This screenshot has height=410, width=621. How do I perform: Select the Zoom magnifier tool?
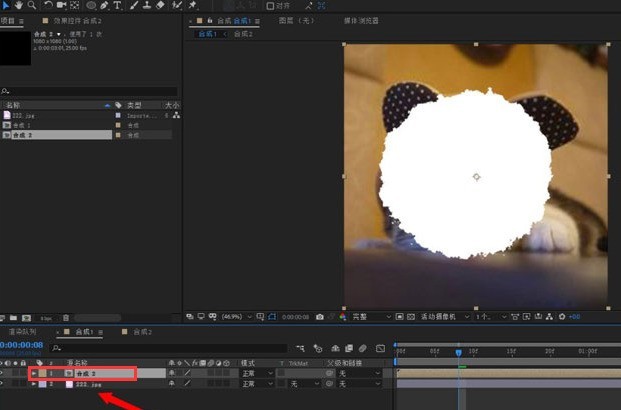coord(32,5)
